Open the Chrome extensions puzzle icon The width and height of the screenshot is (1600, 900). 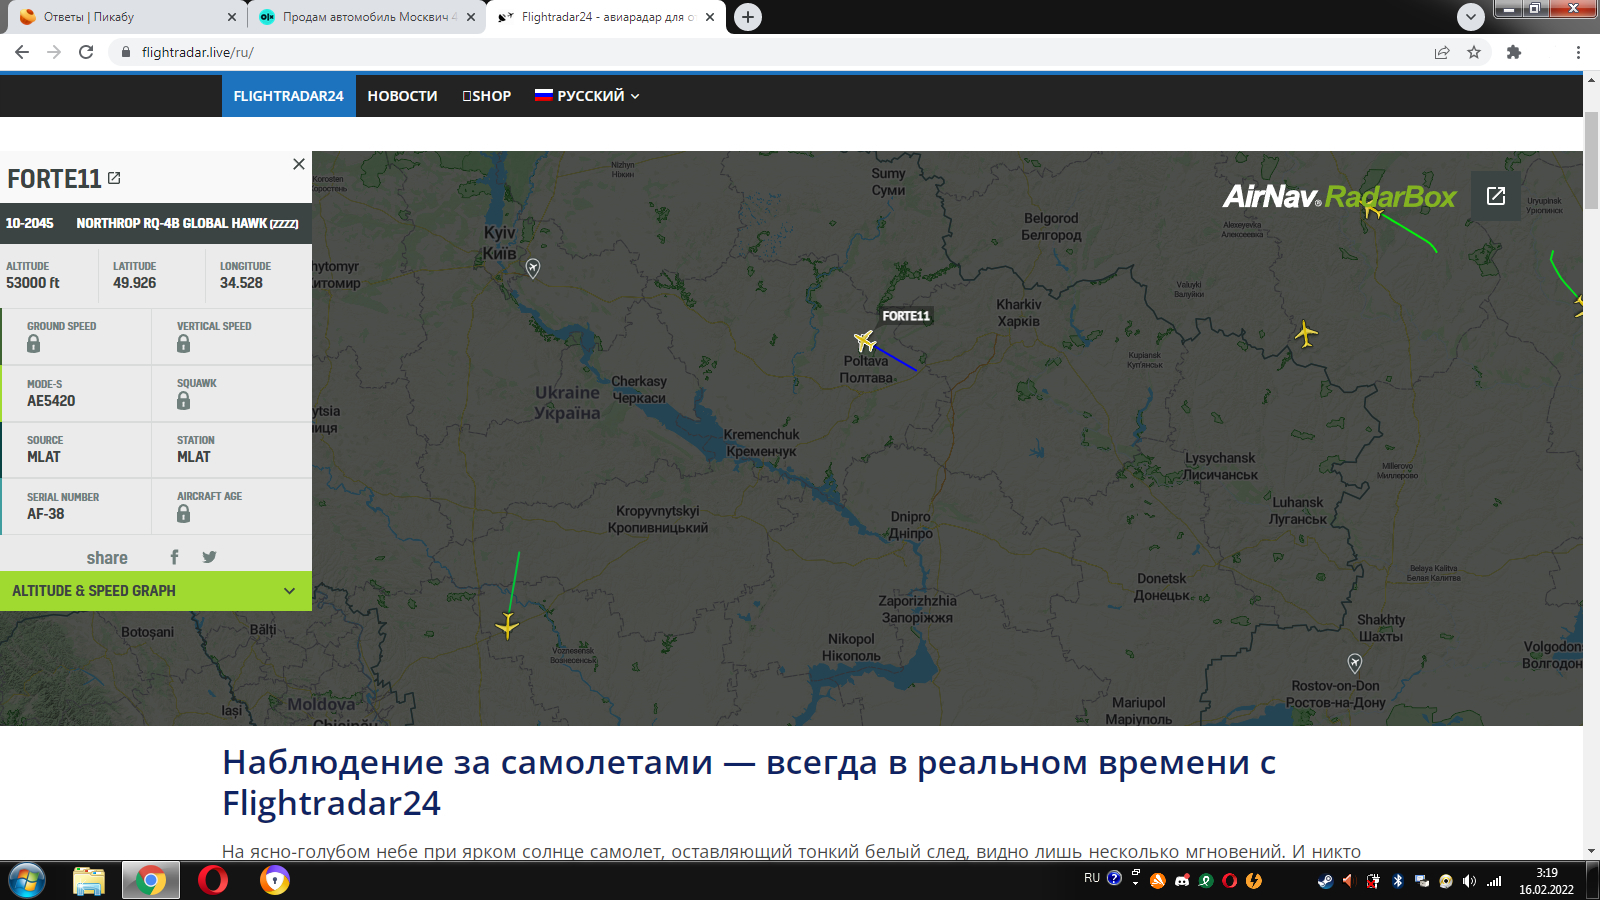pos(1514,52)
